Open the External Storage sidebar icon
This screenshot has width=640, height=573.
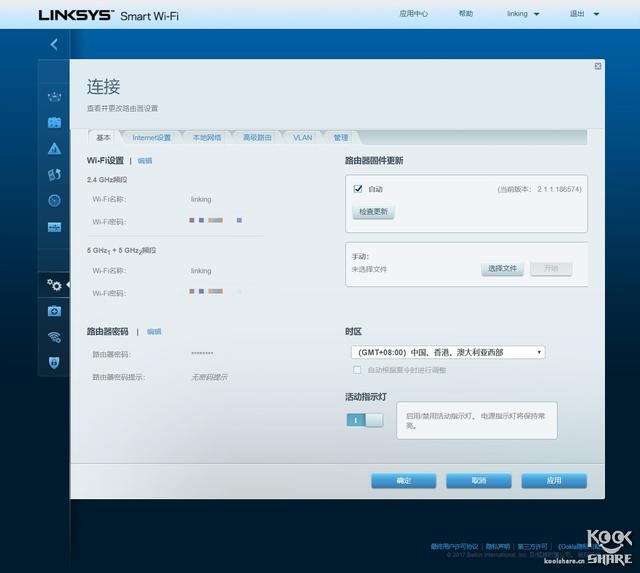54,227
